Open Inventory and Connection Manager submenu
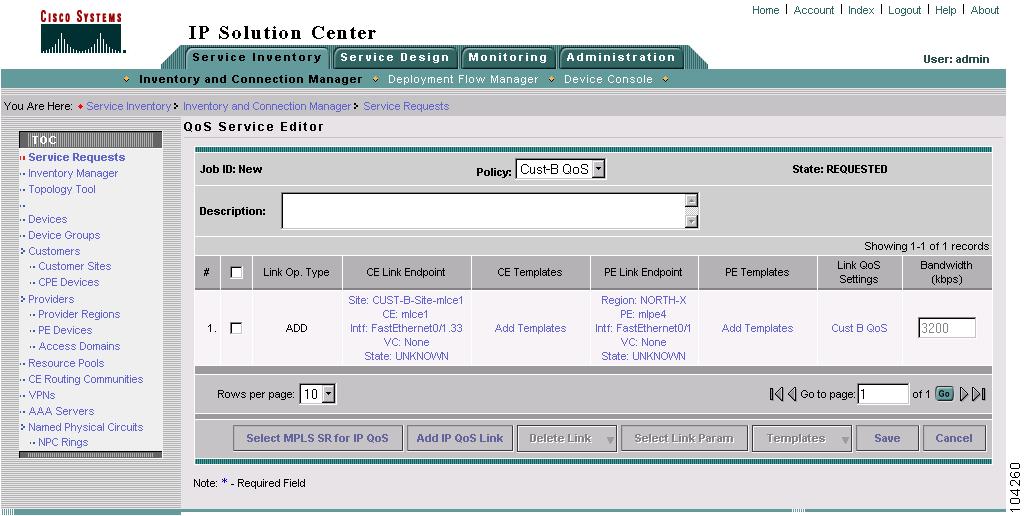This screenshot has height=516, width=1024. (250, 79)
